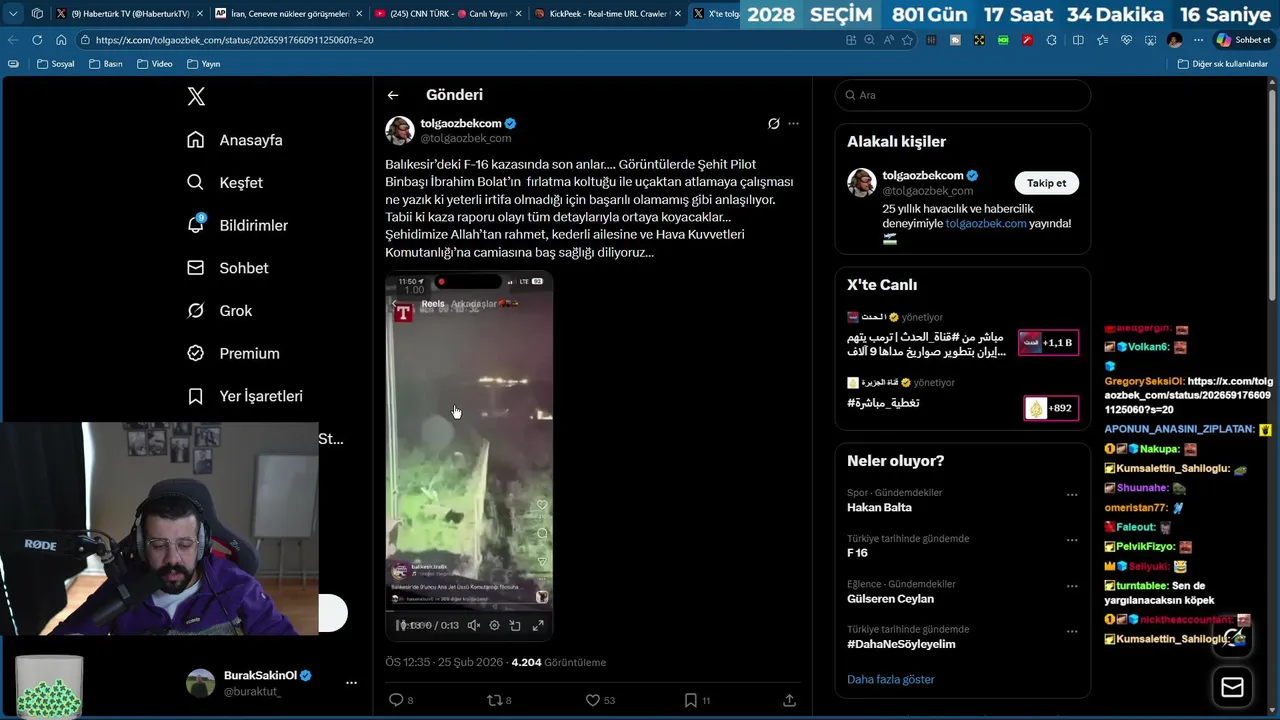Click the video progress bar
The image size is (1280, 720).
click(469, 610)
